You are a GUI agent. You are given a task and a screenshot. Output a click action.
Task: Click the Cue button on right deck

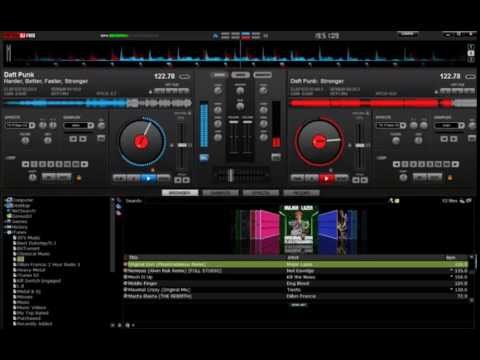298,178
